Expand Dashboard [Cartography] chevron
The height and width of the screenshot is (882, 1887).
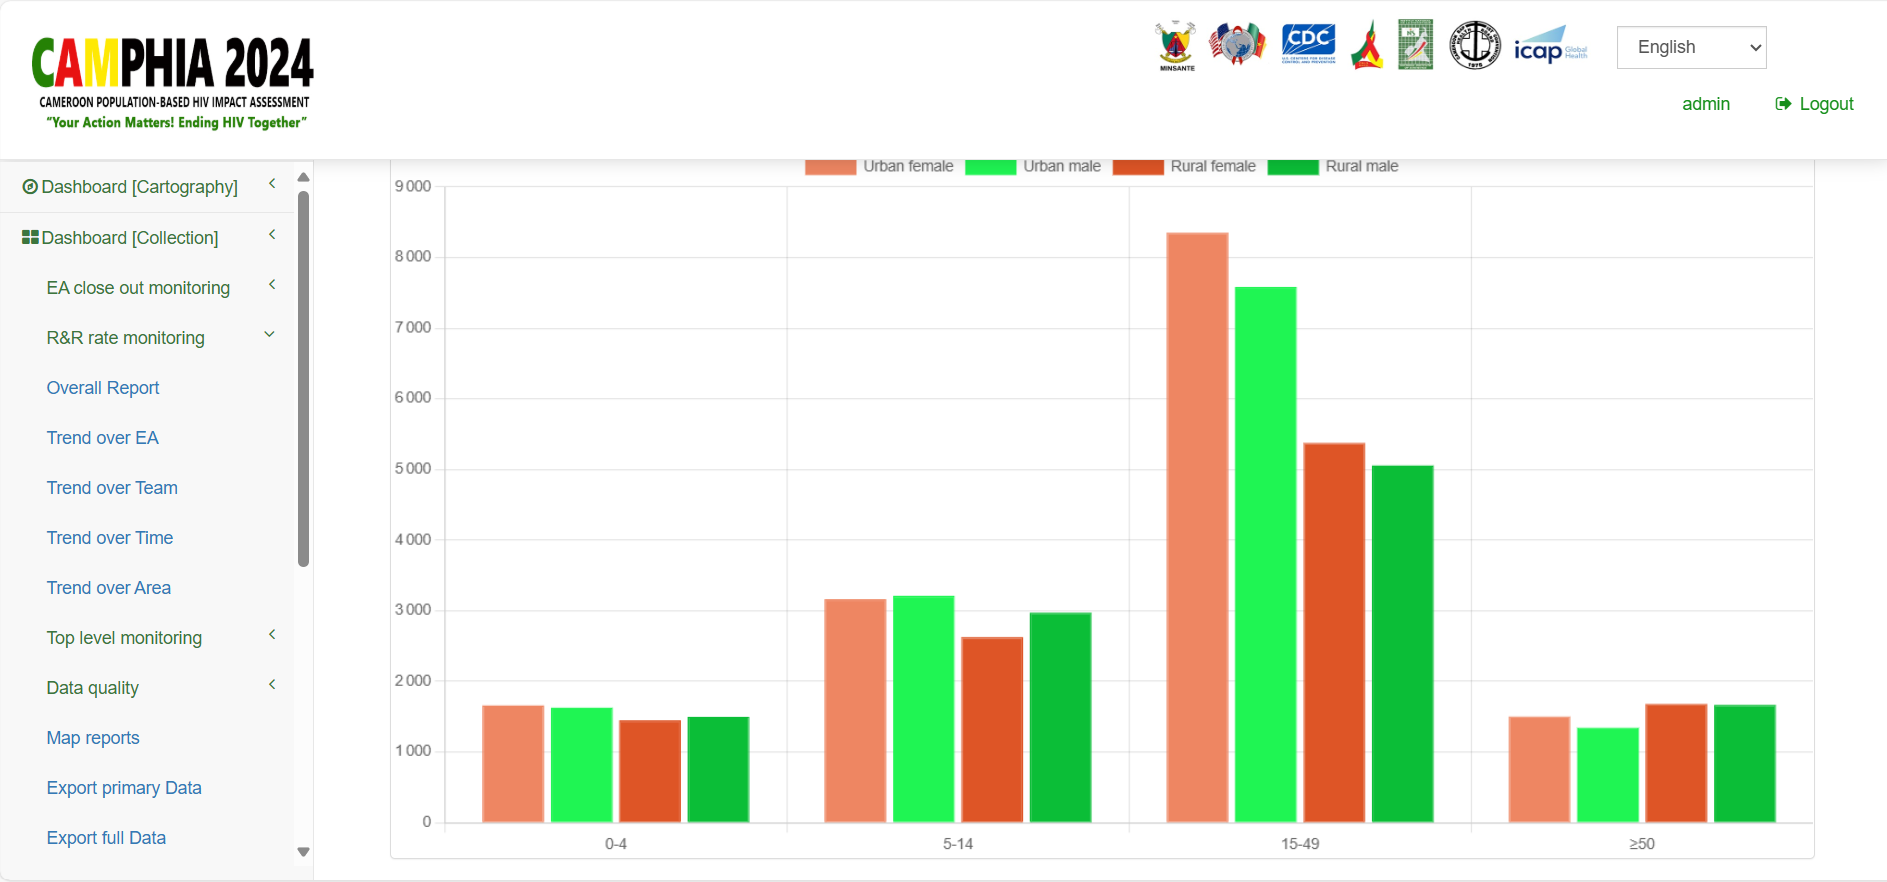click(272, 184)
